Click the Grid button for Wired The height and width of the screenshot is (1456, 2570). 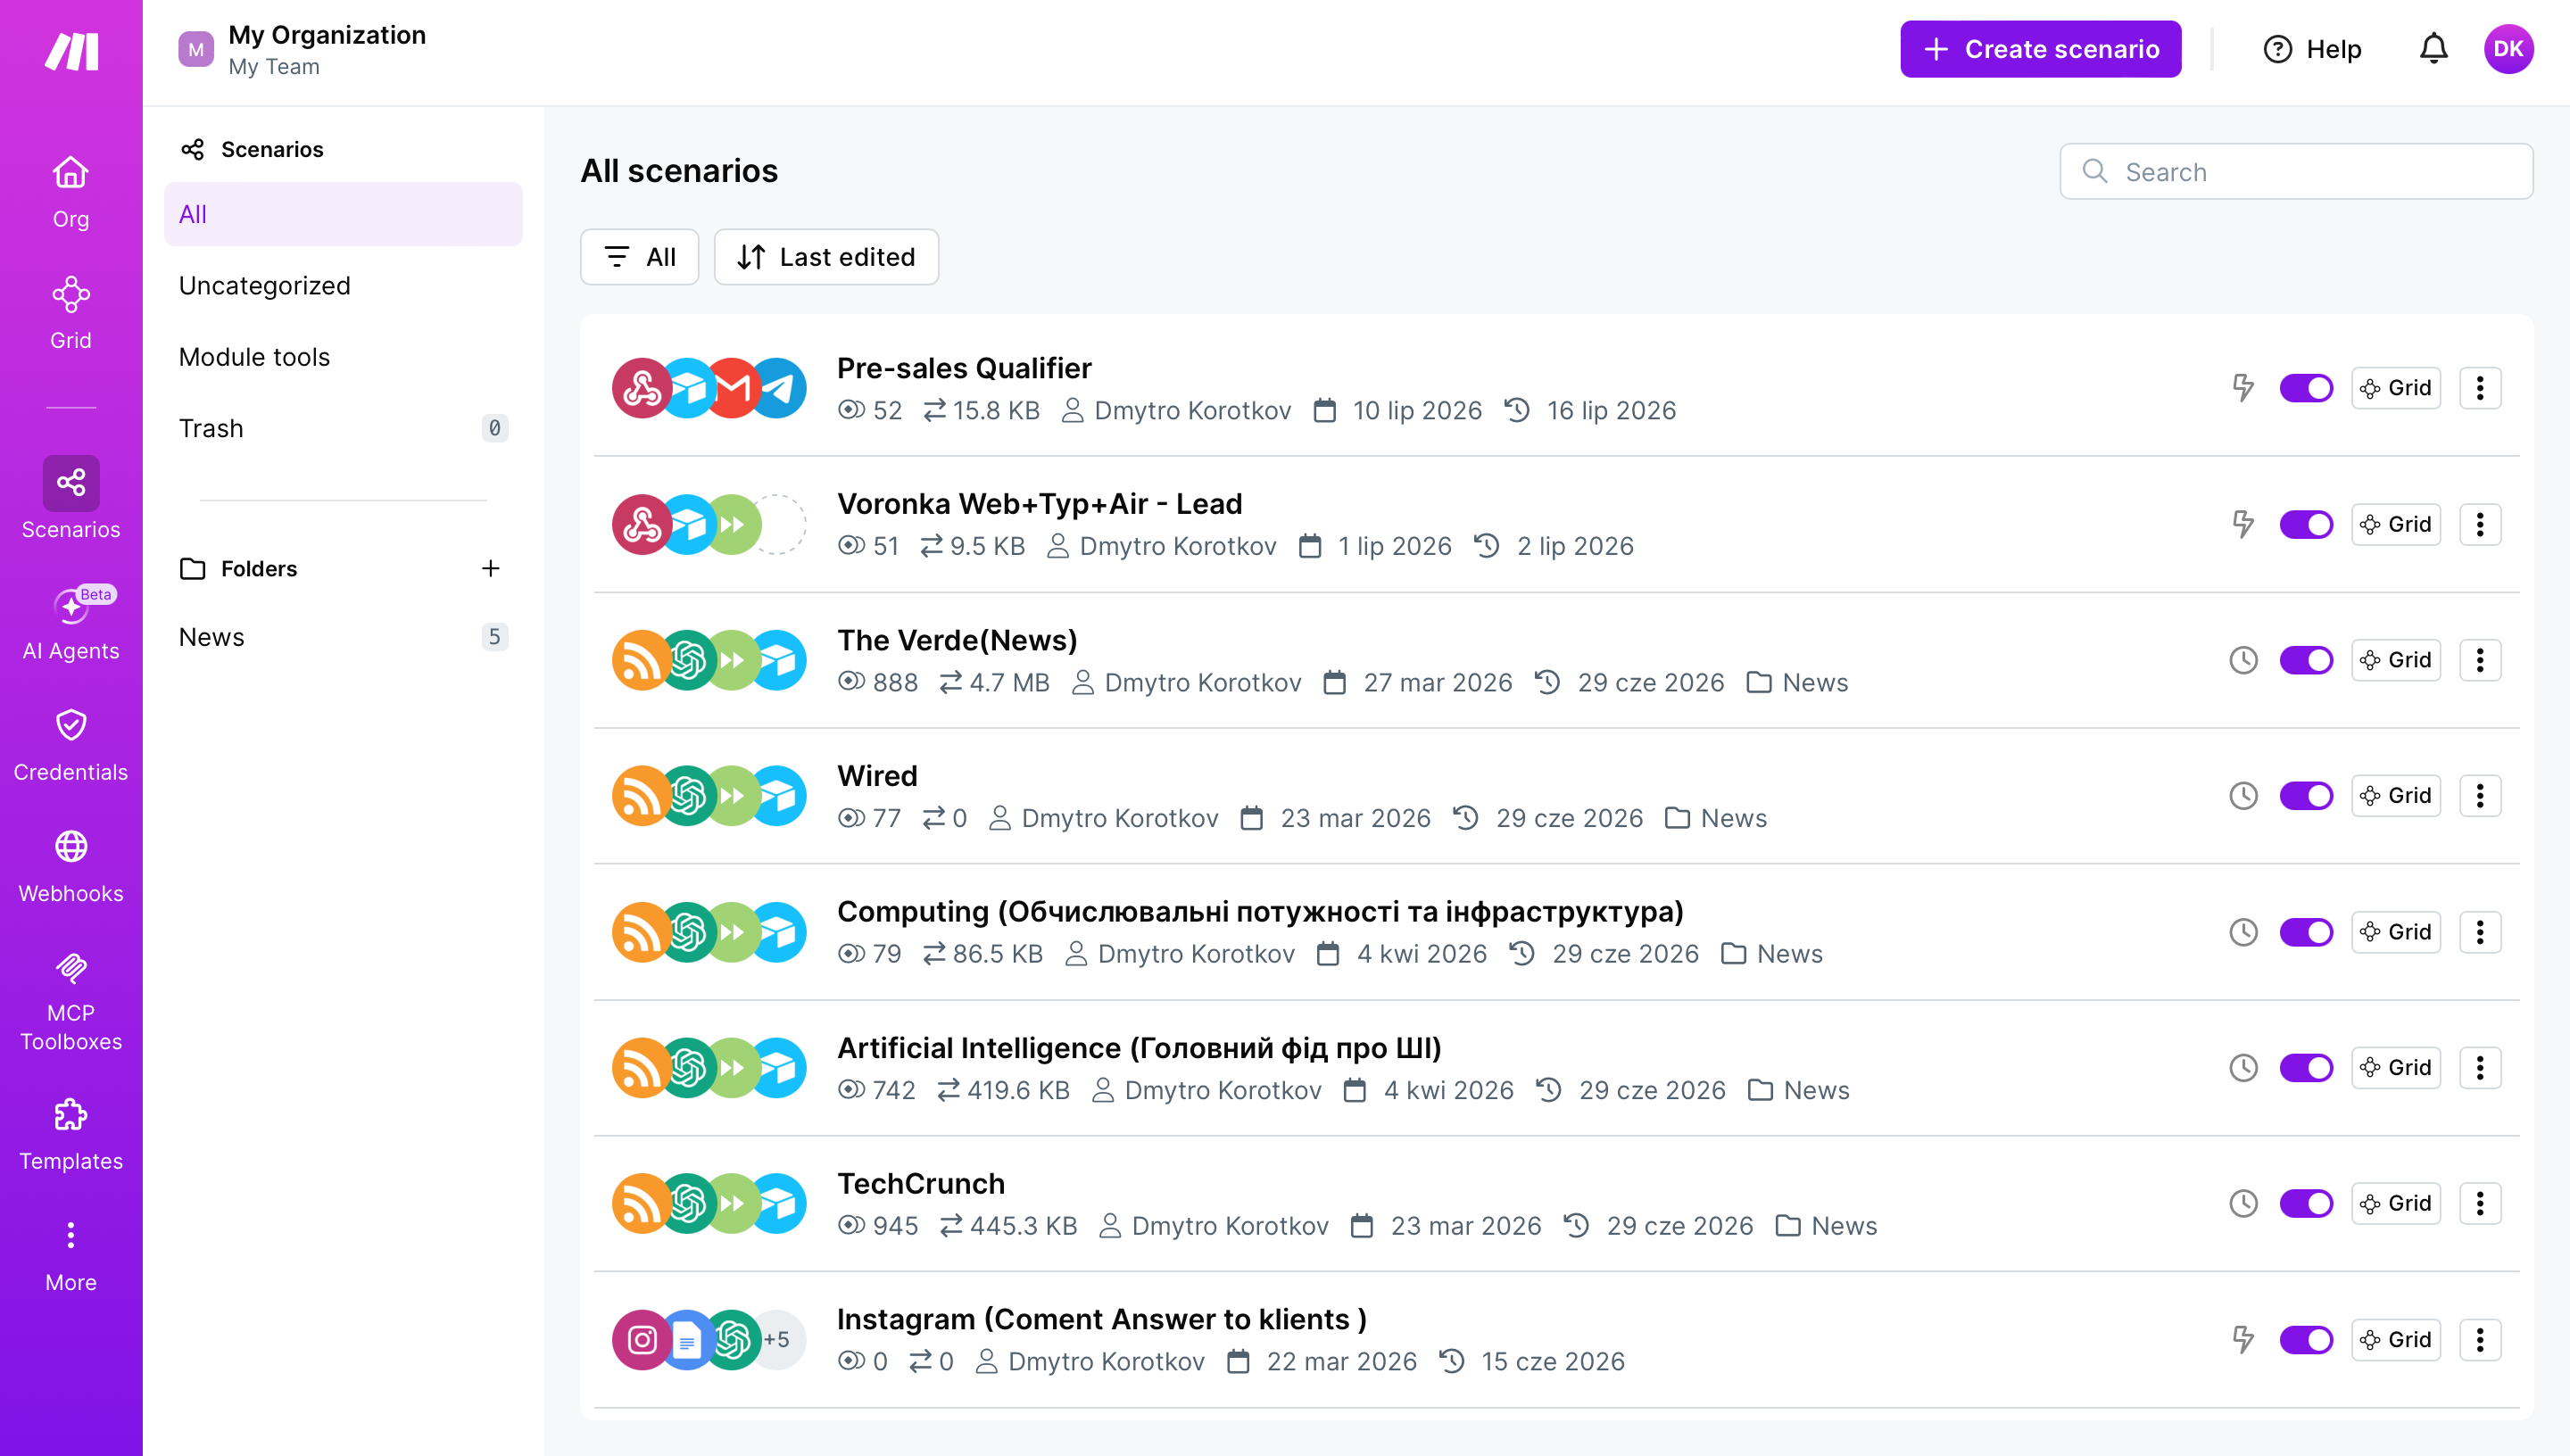pyautogui.click(x=2396, y=796)
